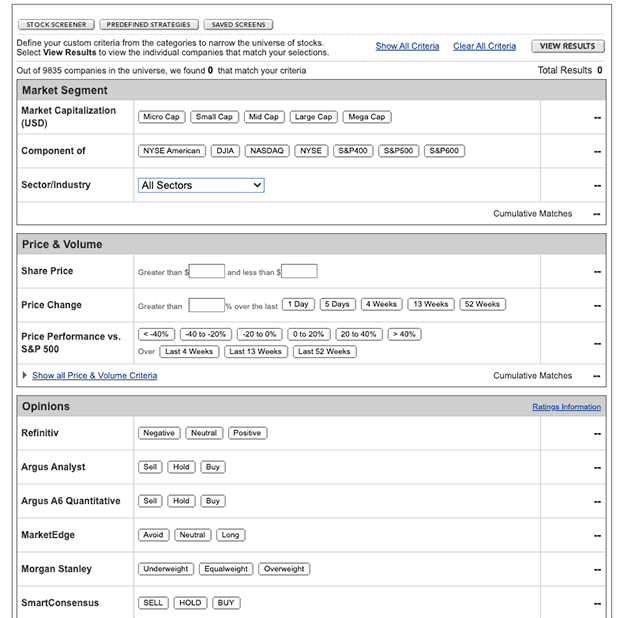This screenshot has height=618, width=624.
Task: Toggle the S&P500 component filter
Action: (398, 151)
